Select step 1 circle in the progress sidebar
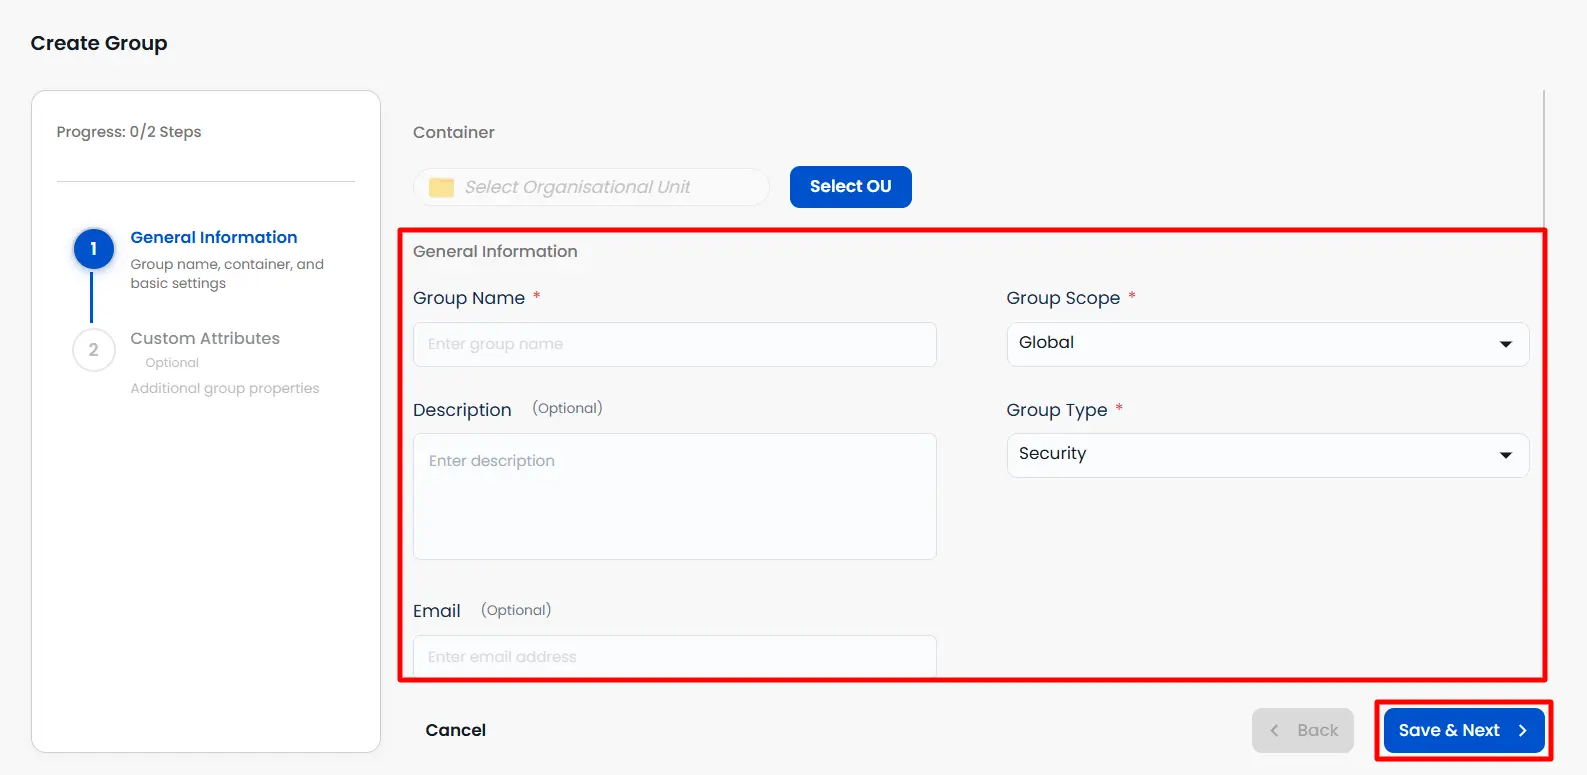This screenshot has height=775, width=1587. 93,249
